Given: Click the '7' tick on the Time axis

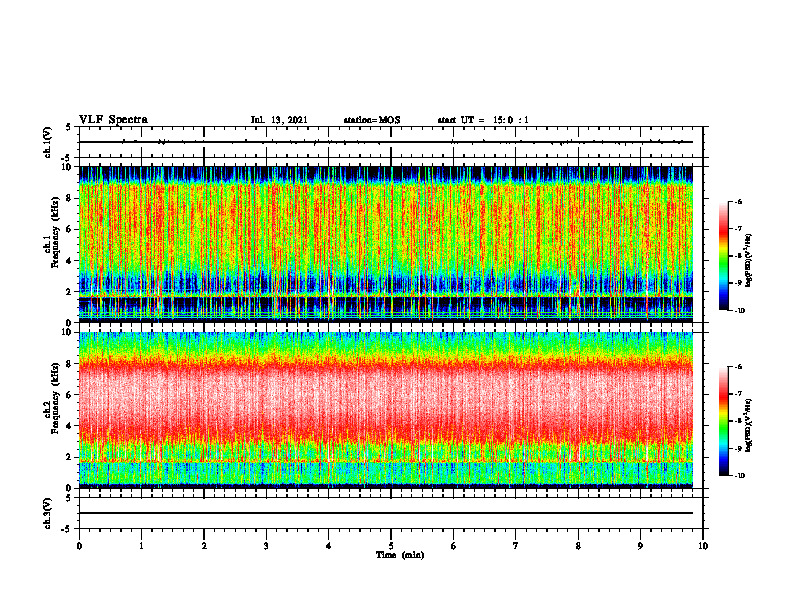Looking at the screenshot, I should (x=516, y=546).
